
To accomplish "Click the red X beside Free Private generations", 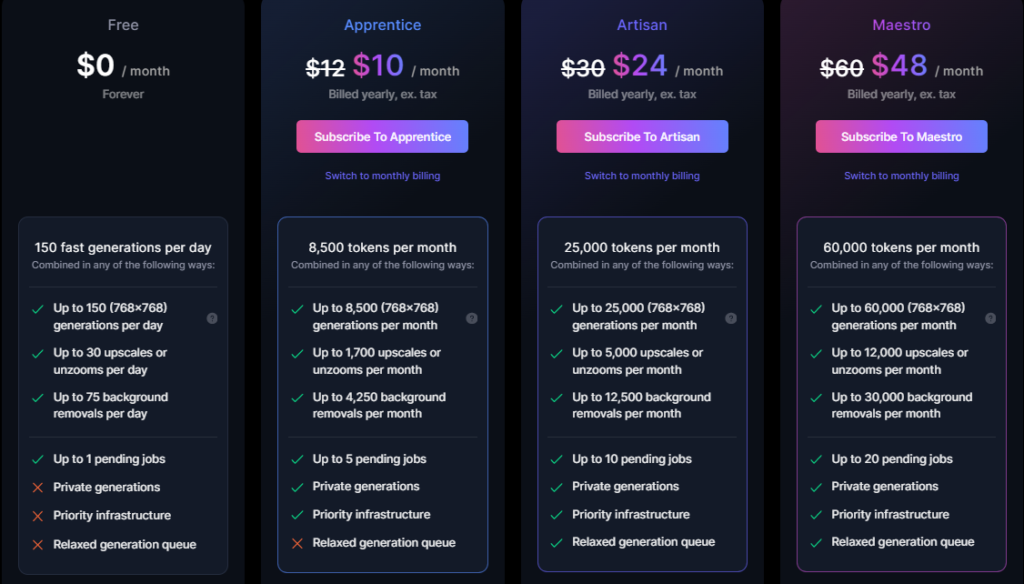I will point(38,487).
